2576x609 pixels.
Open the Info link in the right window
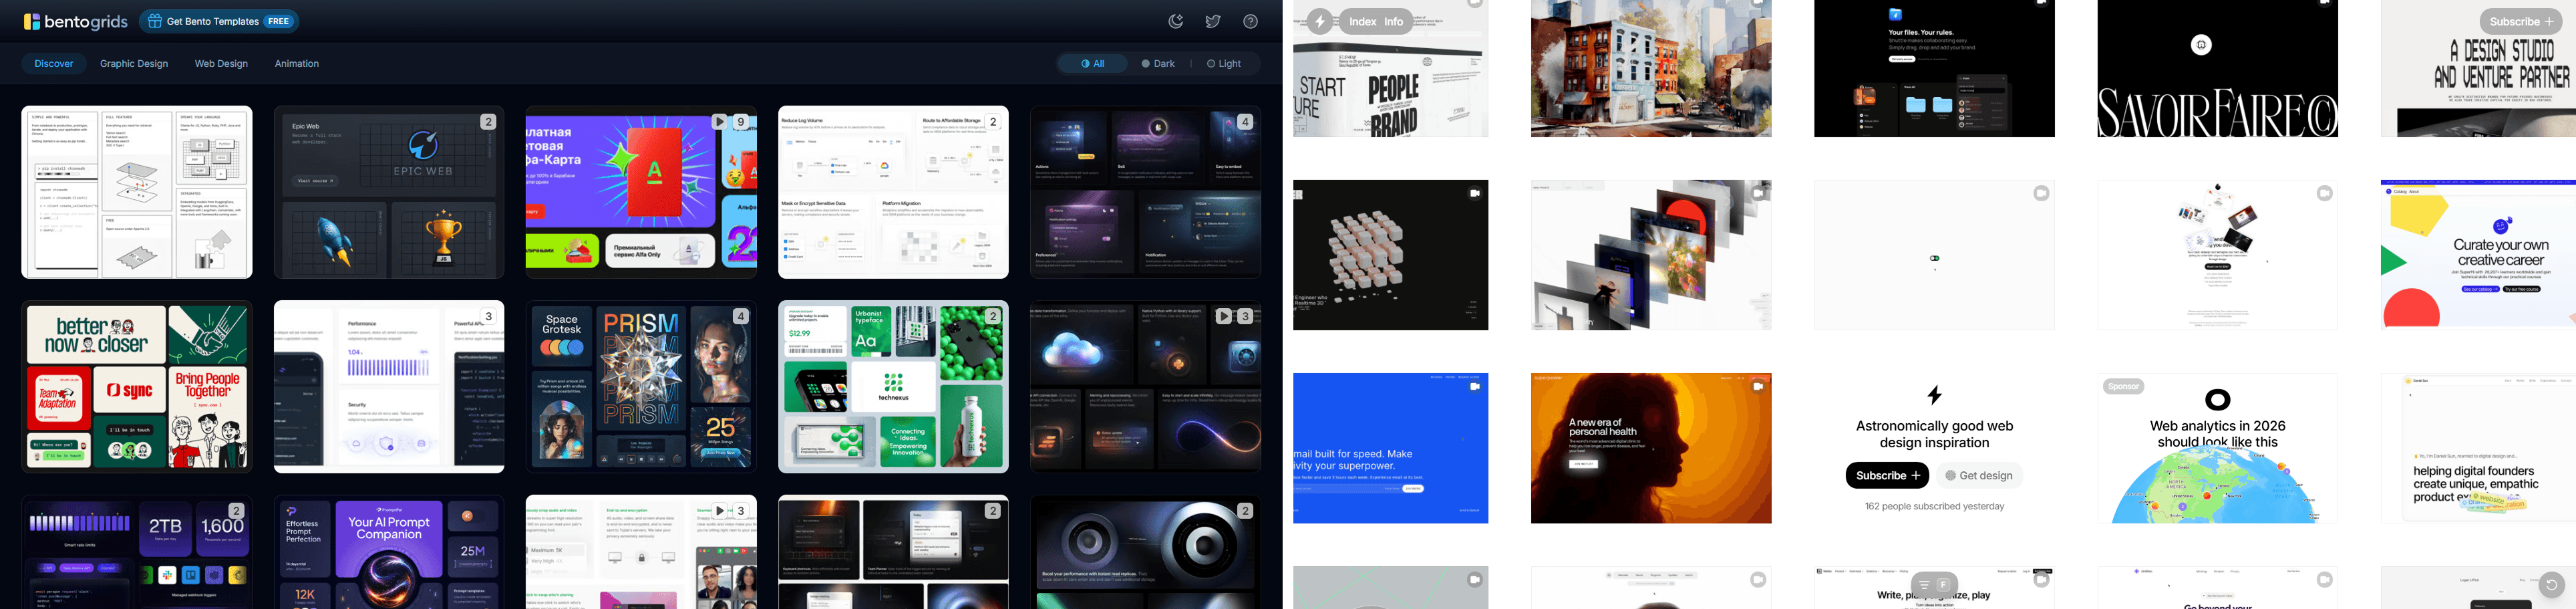(x=1394, y=21)
